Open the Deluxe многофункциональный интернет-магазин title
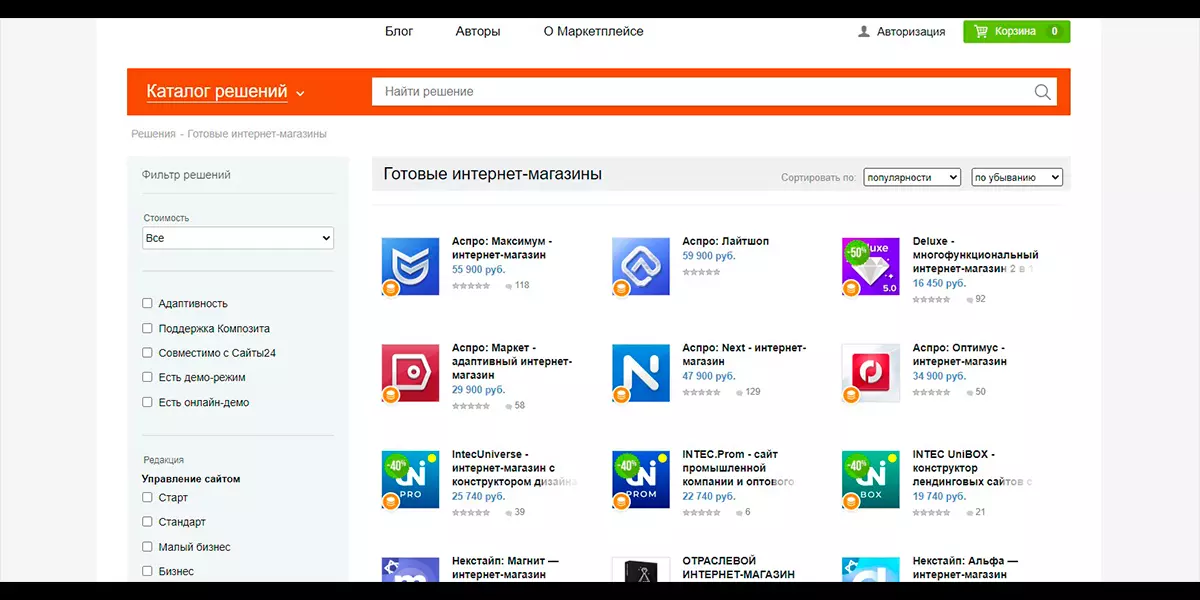This screenshot has width=1200, height=600. (x=975, y=255)
